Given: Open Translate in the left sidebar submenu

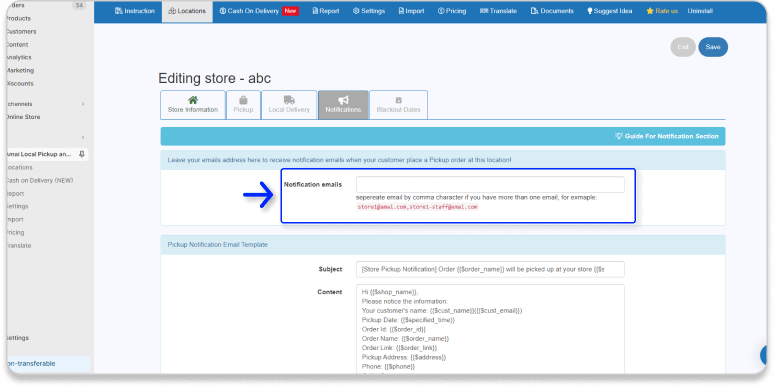Looking at the screenshot, I should tap(18, 246).
